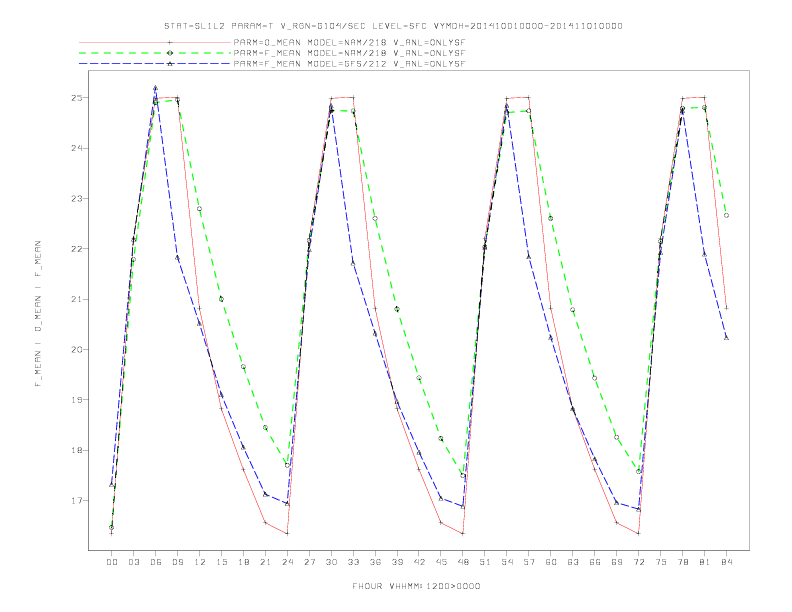This screenshot has height=612, width=792.
Task: Click the x-axis tick label 36
Action: (375, 562)
